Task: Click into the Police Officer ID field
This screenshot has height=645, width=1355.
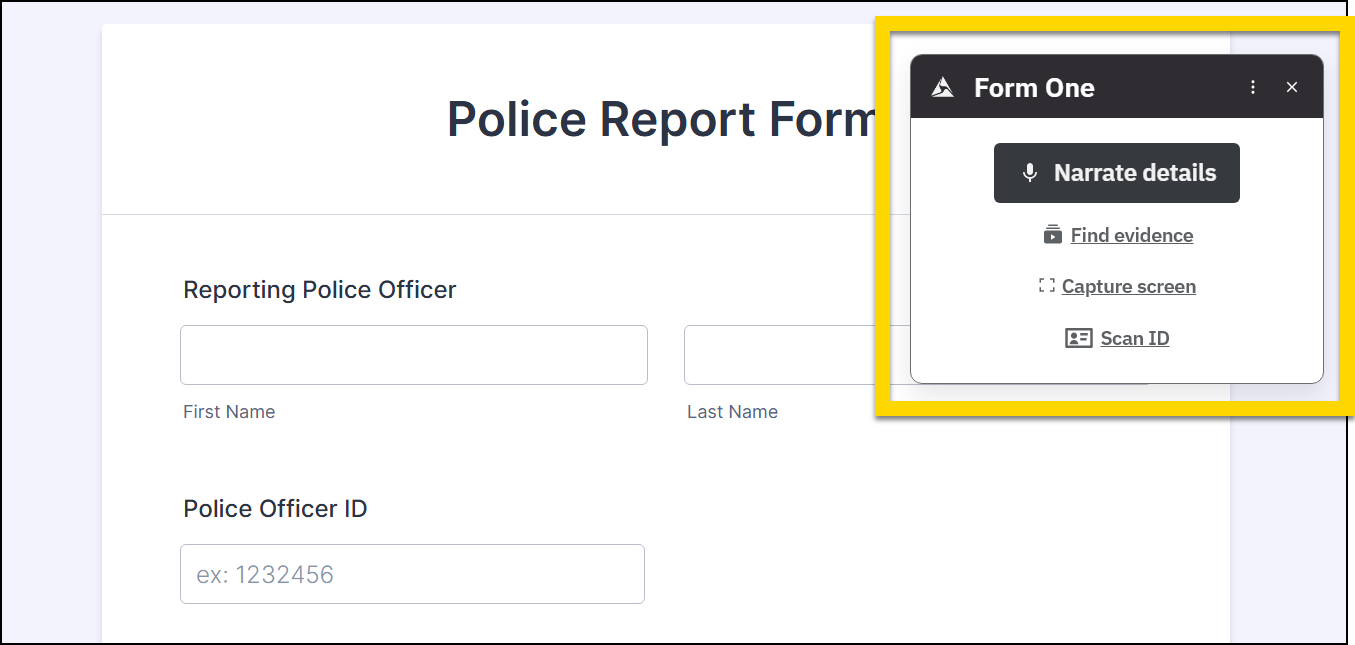Action: [x=412, y=574]
